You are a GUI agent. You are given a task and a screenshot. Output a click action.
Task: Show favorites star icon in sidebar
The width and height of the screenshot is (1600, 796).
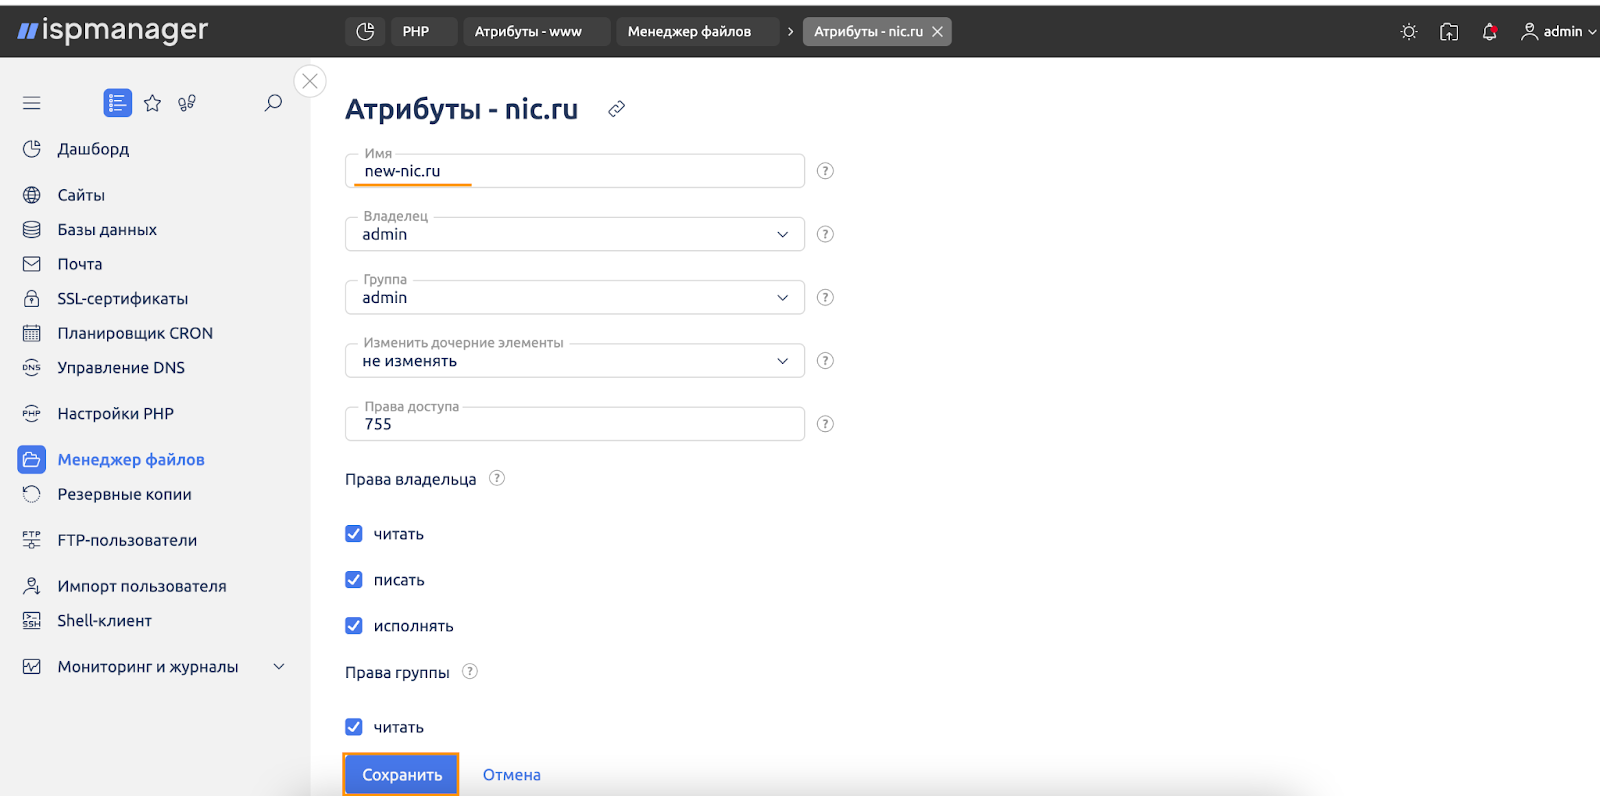[x=152, y=103]
